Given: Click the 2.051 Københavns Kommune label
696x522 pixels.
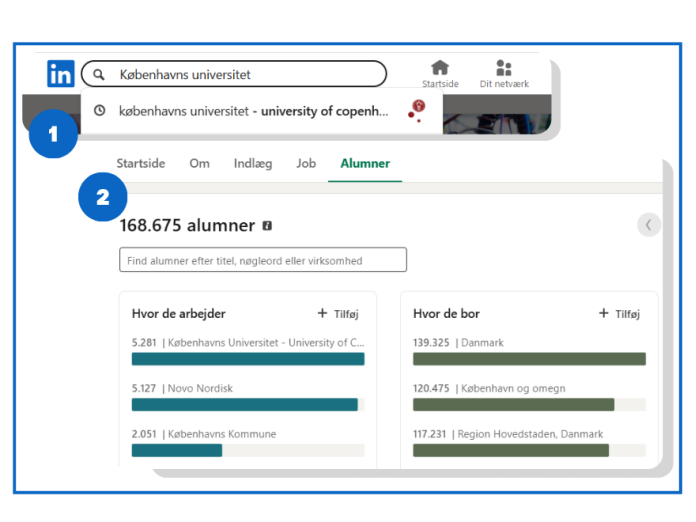Looking at the screenshot, I should tap(204, 434).
